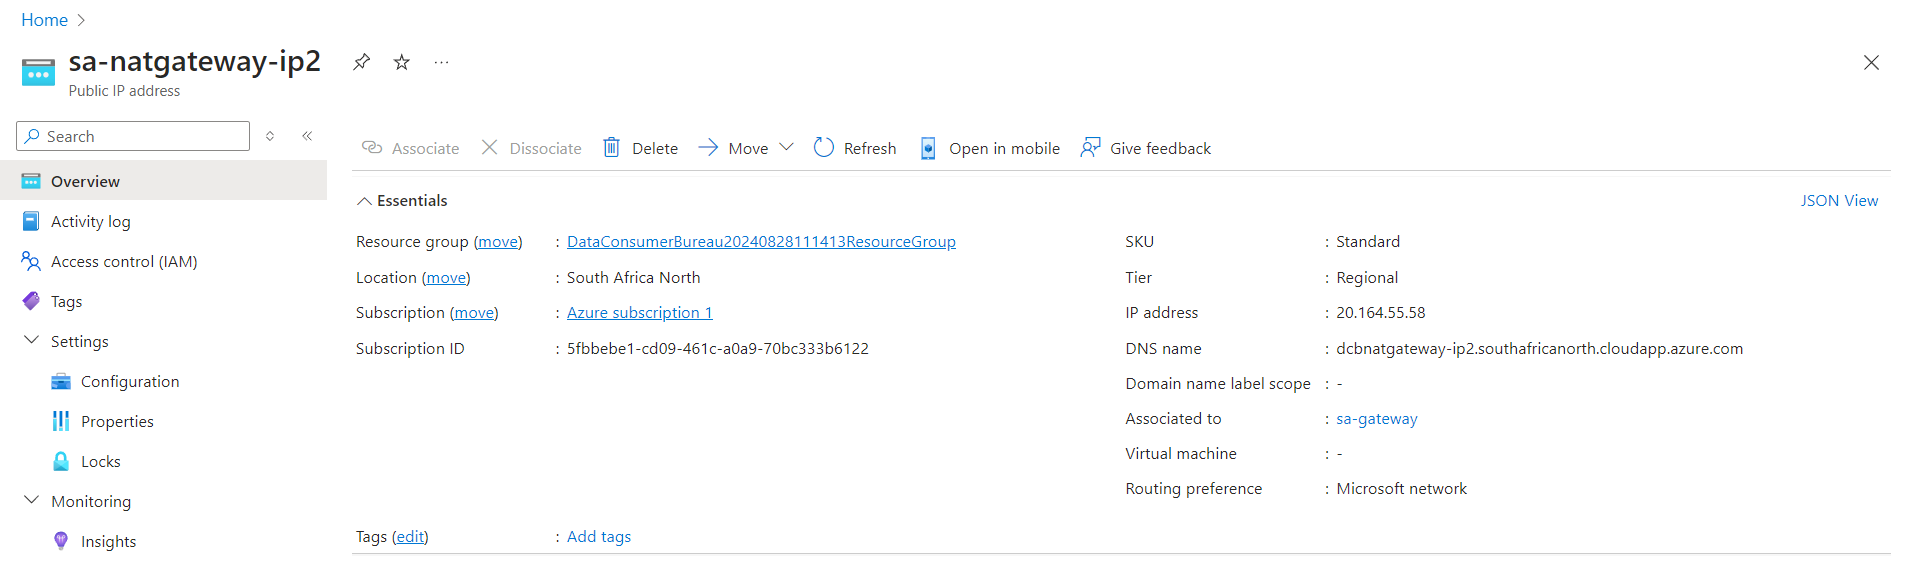
Task: Click the edit link beside Tags
Action: pos(410,537)
